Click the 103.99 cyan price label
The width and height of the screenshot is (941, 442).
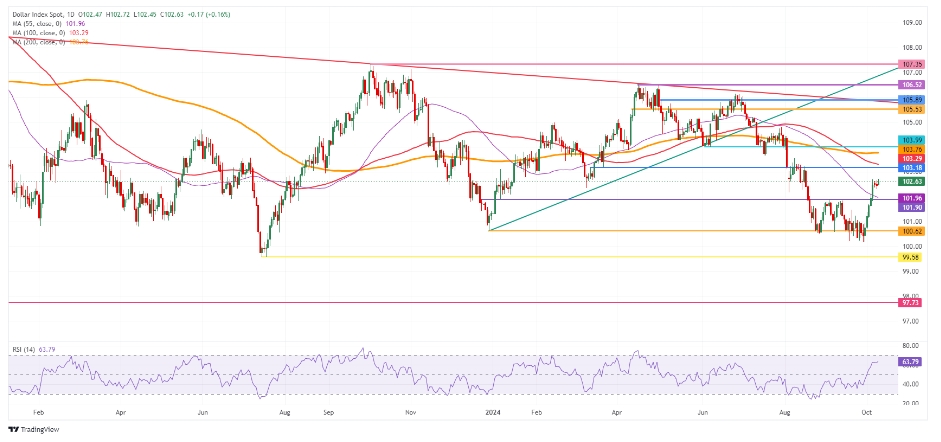pyautogui.click(x=912, y=139)
